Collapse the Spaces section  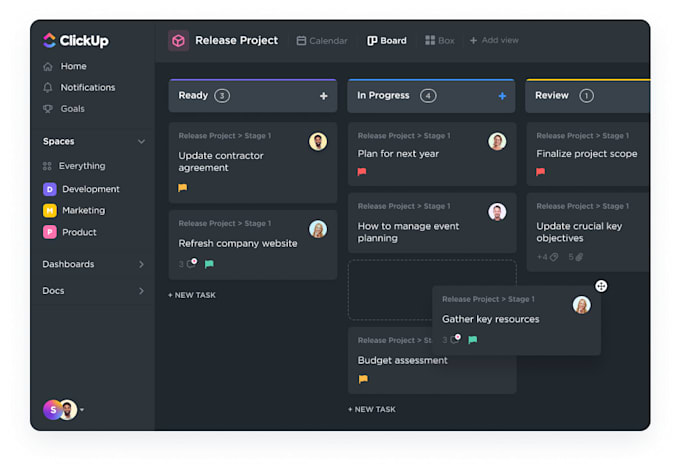pyautogui.click(x=141, y=142)
